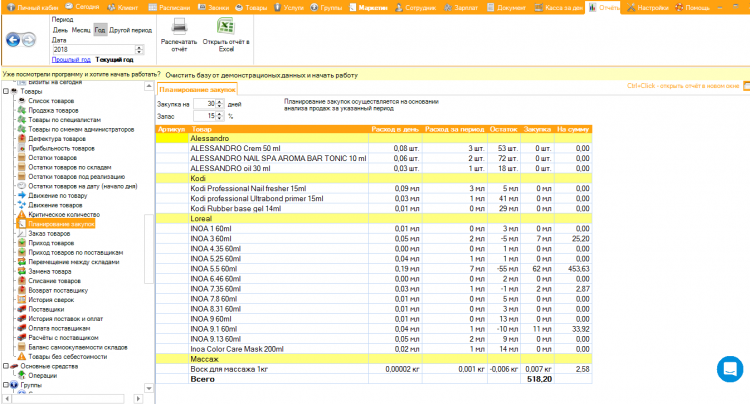Open the Расписание tab

pos(169,7)
